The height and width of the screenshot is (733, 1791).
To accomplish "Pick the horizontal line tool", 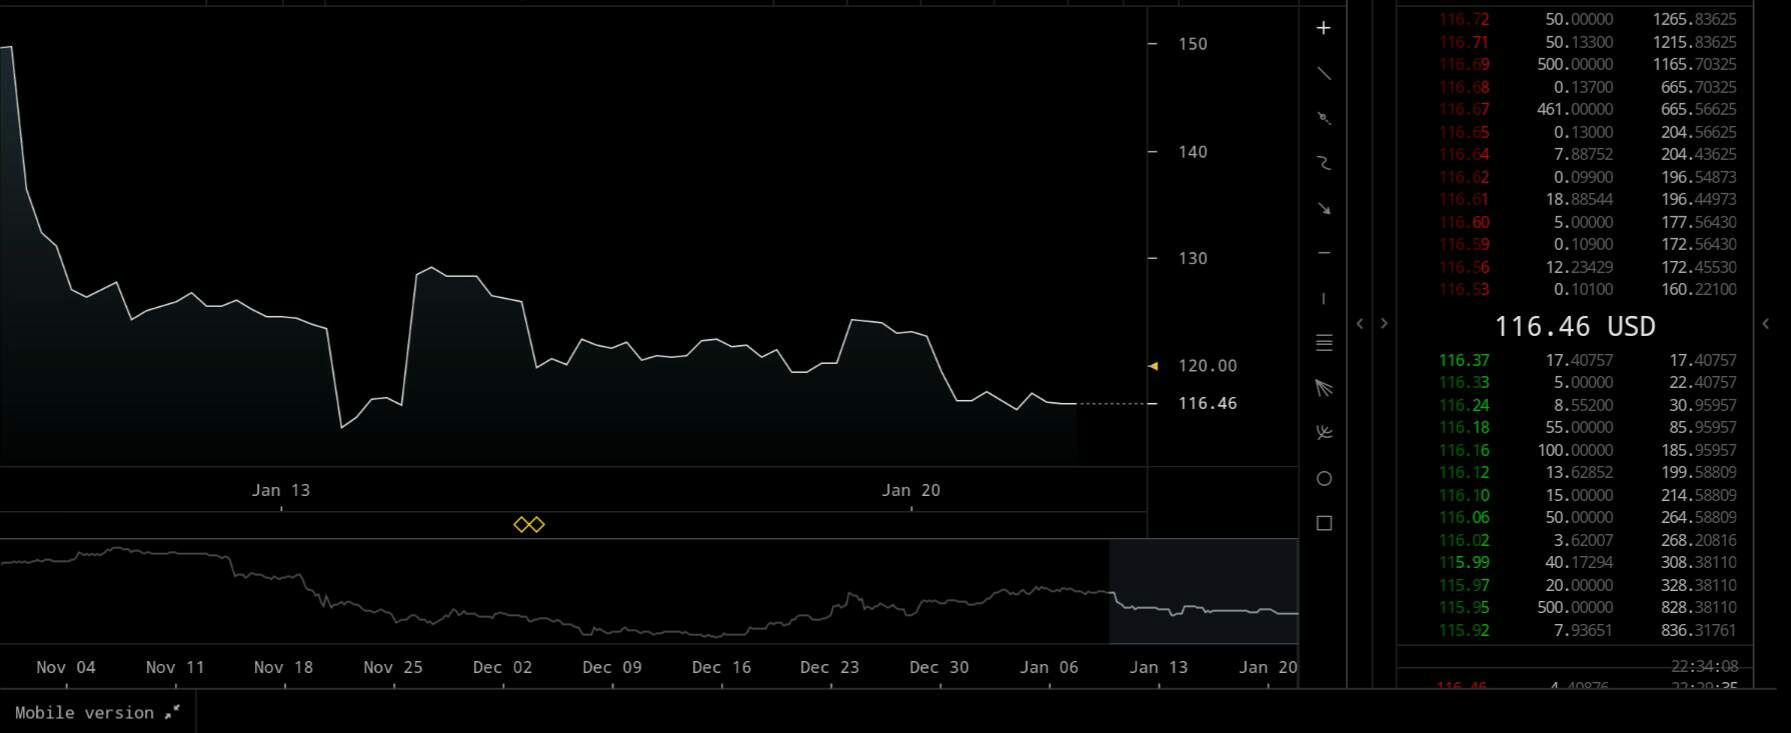I will point(1323,253).
